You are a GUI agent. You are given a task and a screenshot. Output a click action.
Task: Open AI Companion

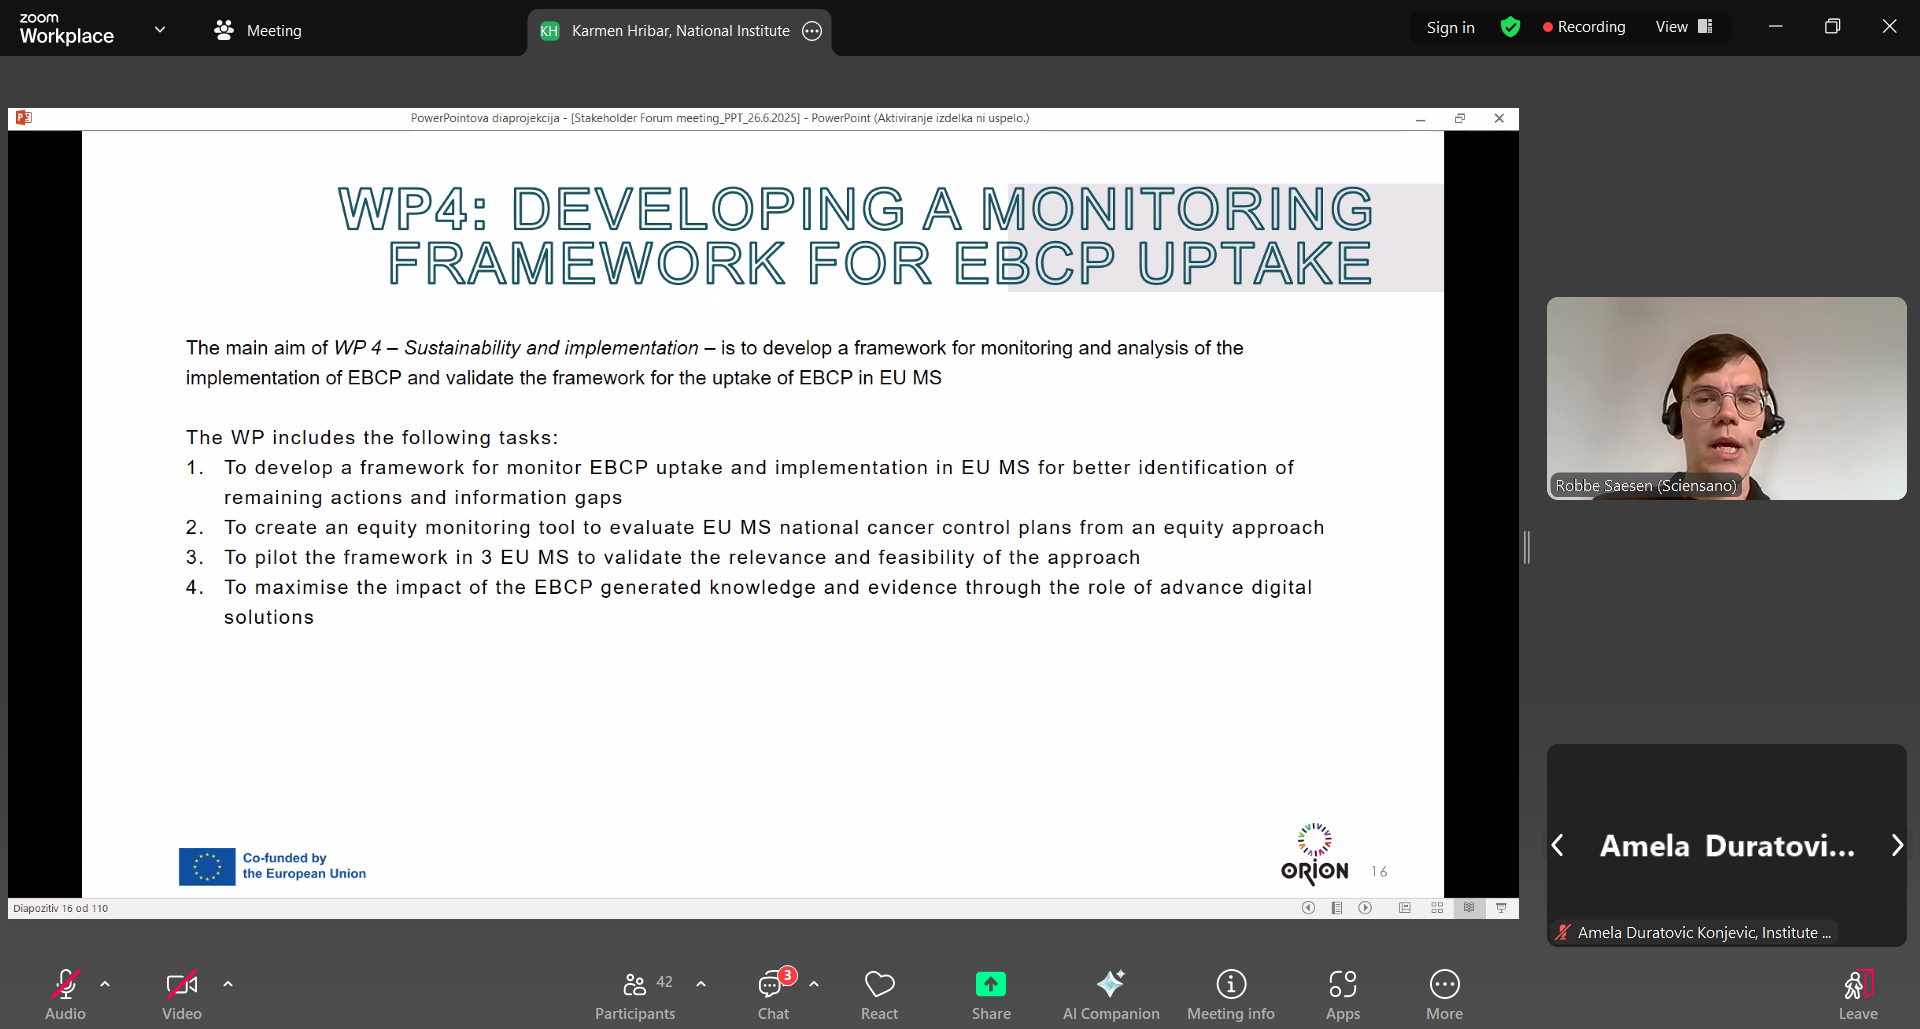click(x=1110, y=994)
